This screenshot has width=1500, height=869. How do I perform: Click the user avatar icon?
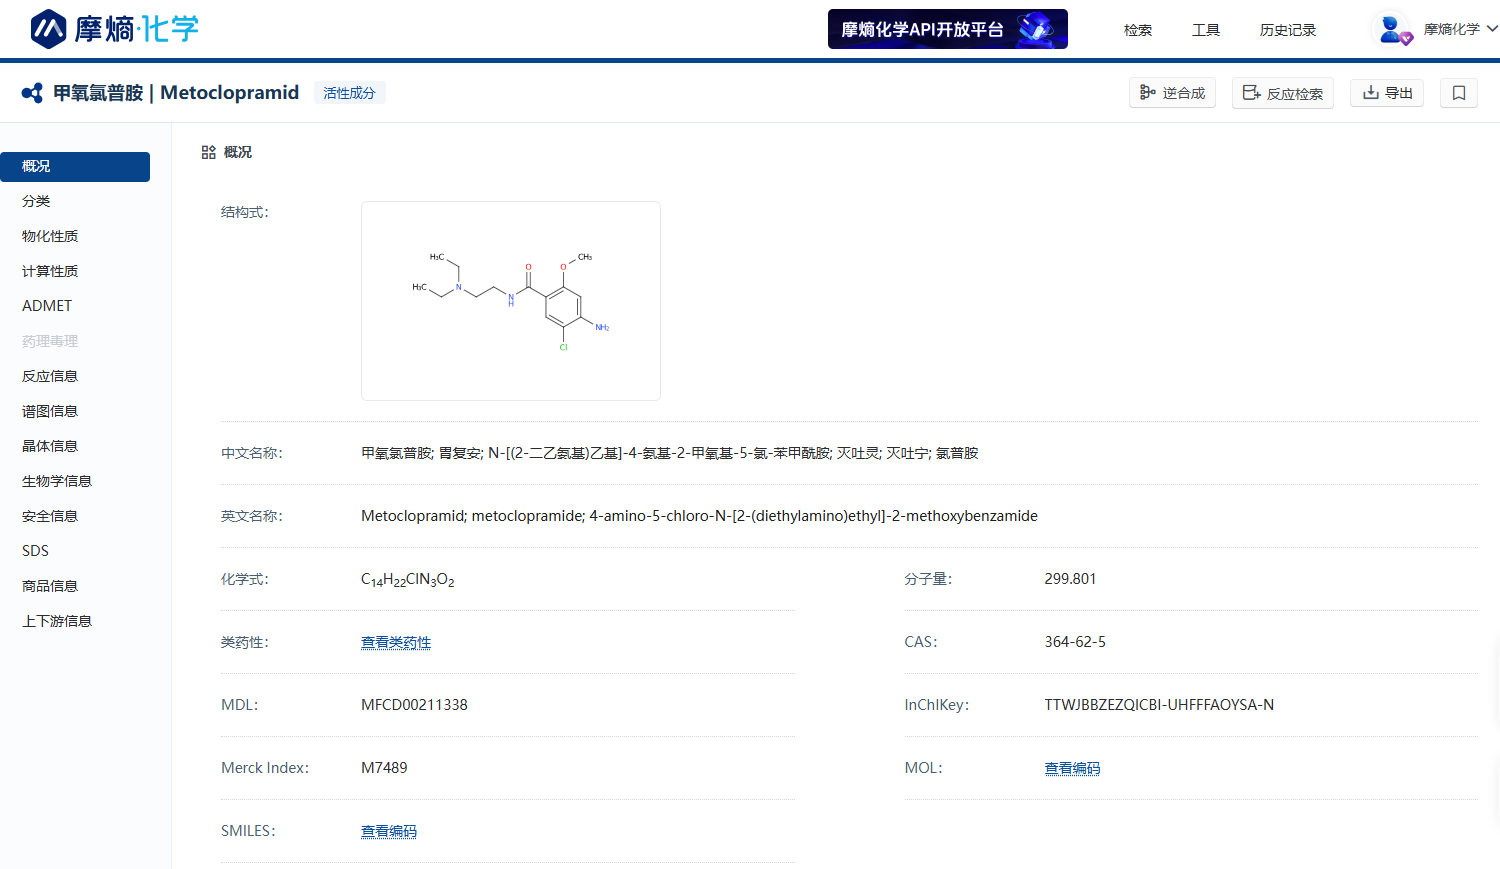(x=1391, y=29)
